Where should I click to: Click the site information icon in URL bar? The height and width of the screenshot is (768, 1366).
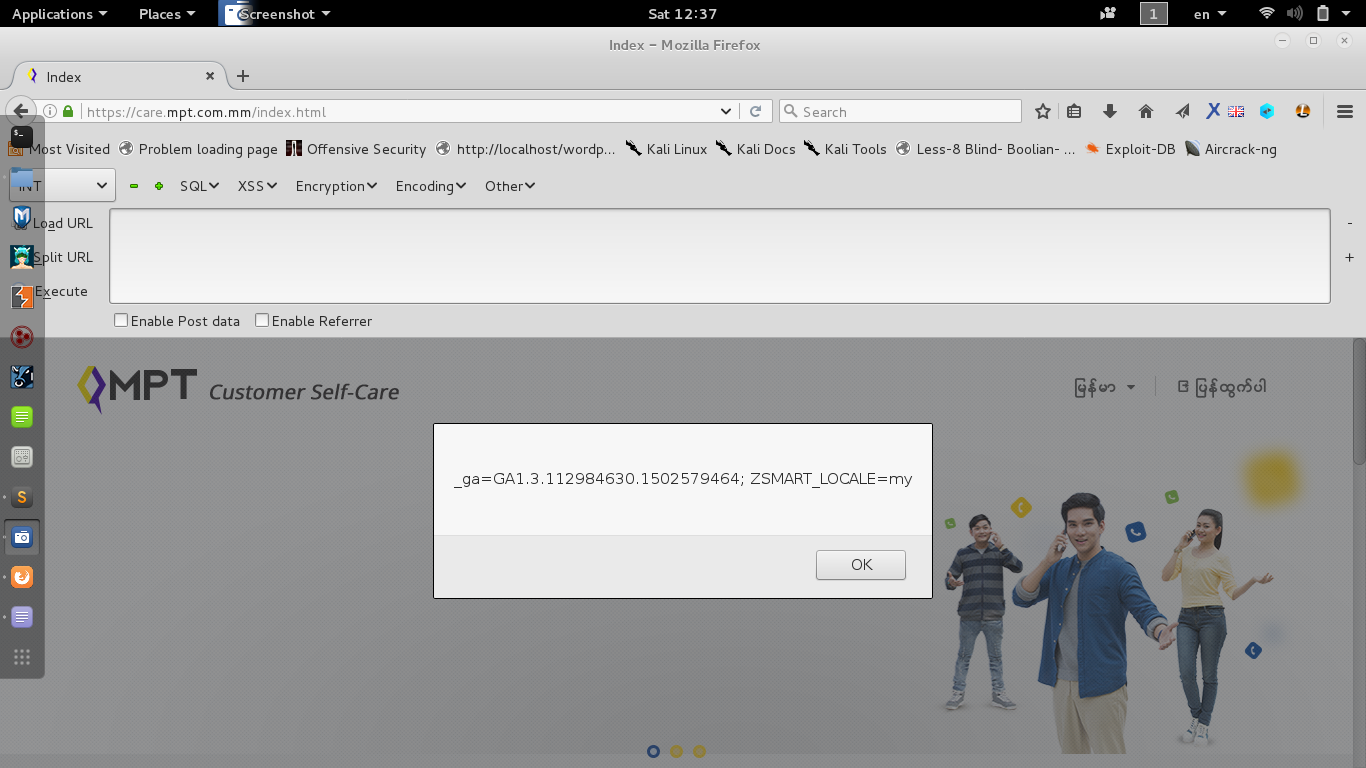pyautogui.click(x=50, y=112)
